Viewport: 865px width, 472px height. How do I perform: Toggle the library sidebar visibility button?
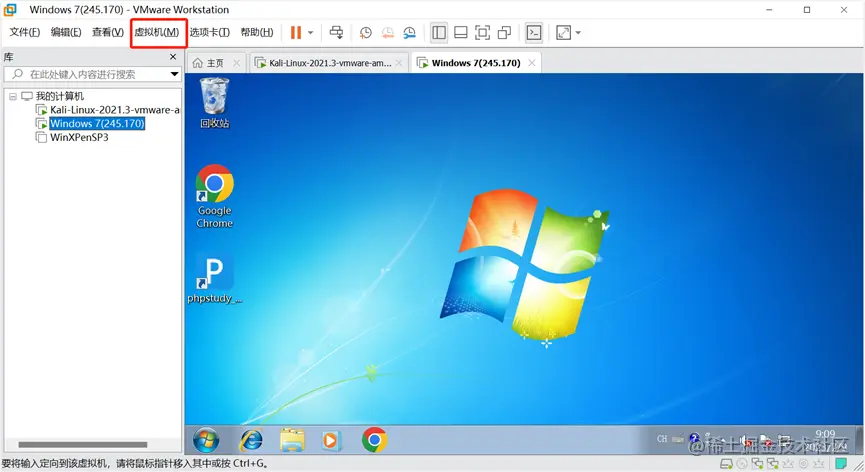pyautogui.click(x=439, y=33)
